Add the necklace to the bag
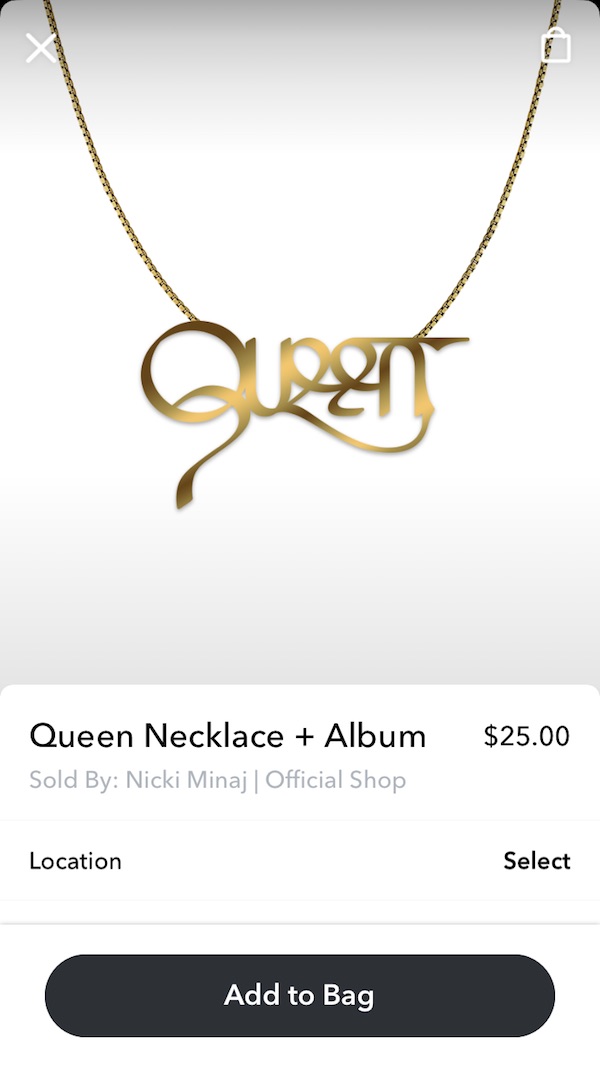600x1067 pixels. [300, 996]
